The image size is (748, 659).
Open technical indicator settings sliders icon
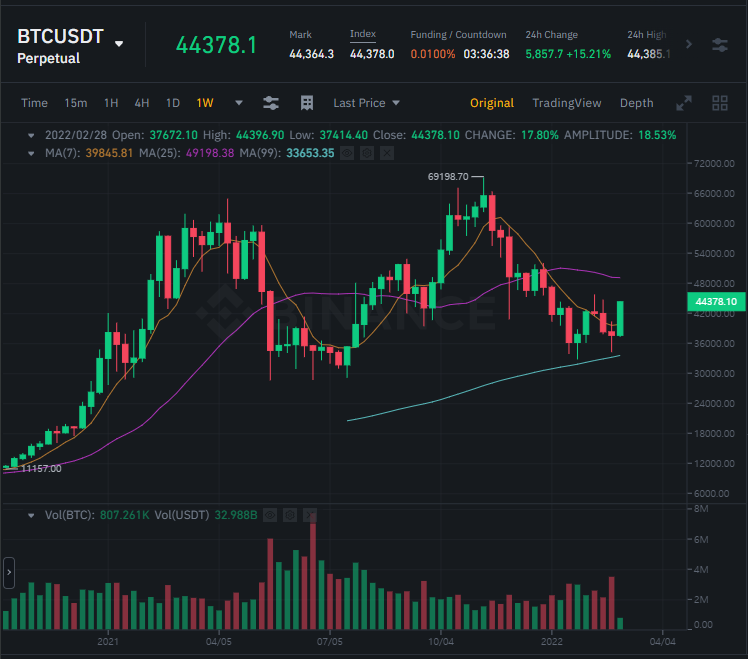(x=271, y=103)
